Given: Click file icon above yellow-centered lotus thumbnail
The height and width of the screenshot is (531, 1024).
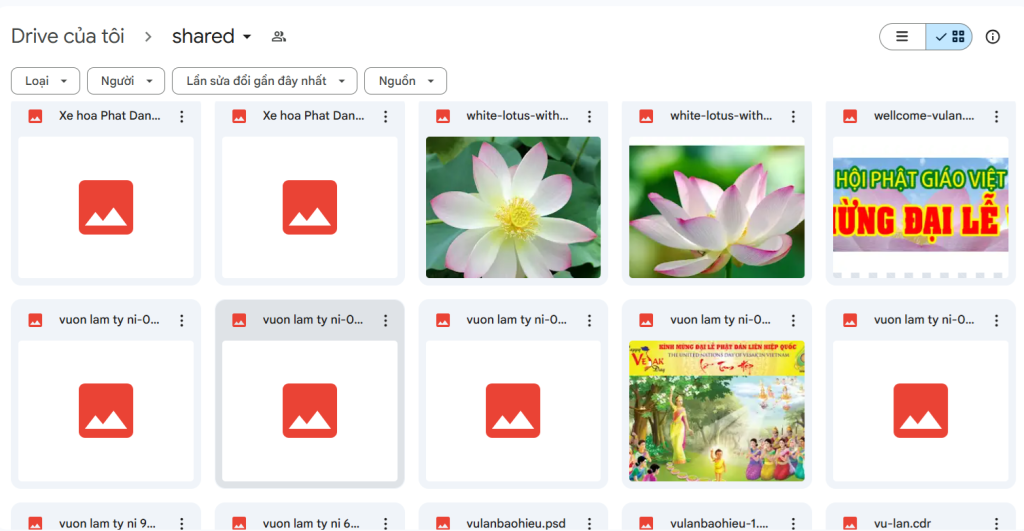Looking at the screenshot, I should pos(443,116).
